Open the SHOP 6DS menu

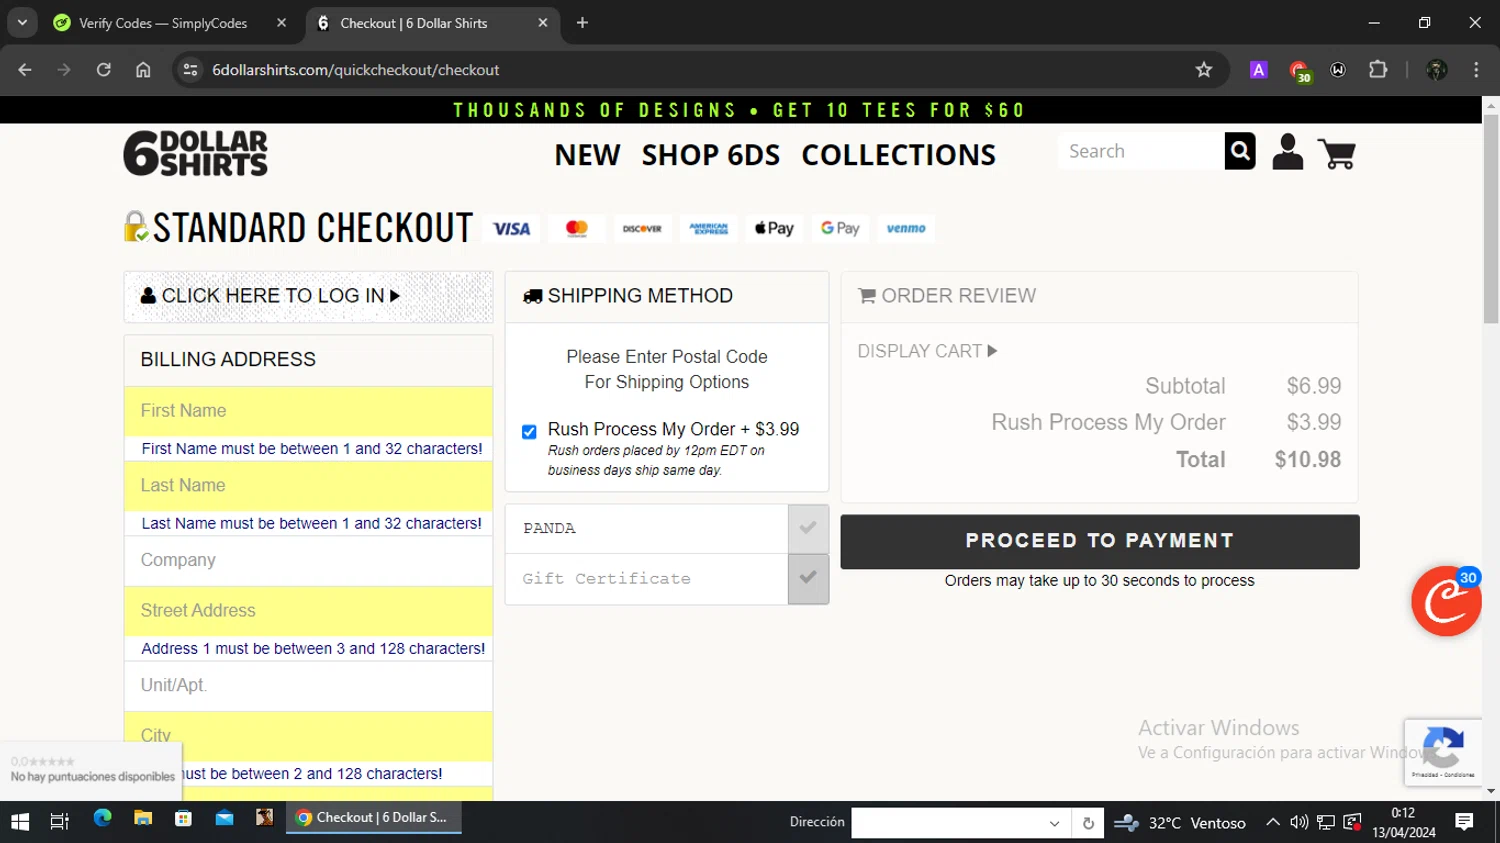pos(711,155)
